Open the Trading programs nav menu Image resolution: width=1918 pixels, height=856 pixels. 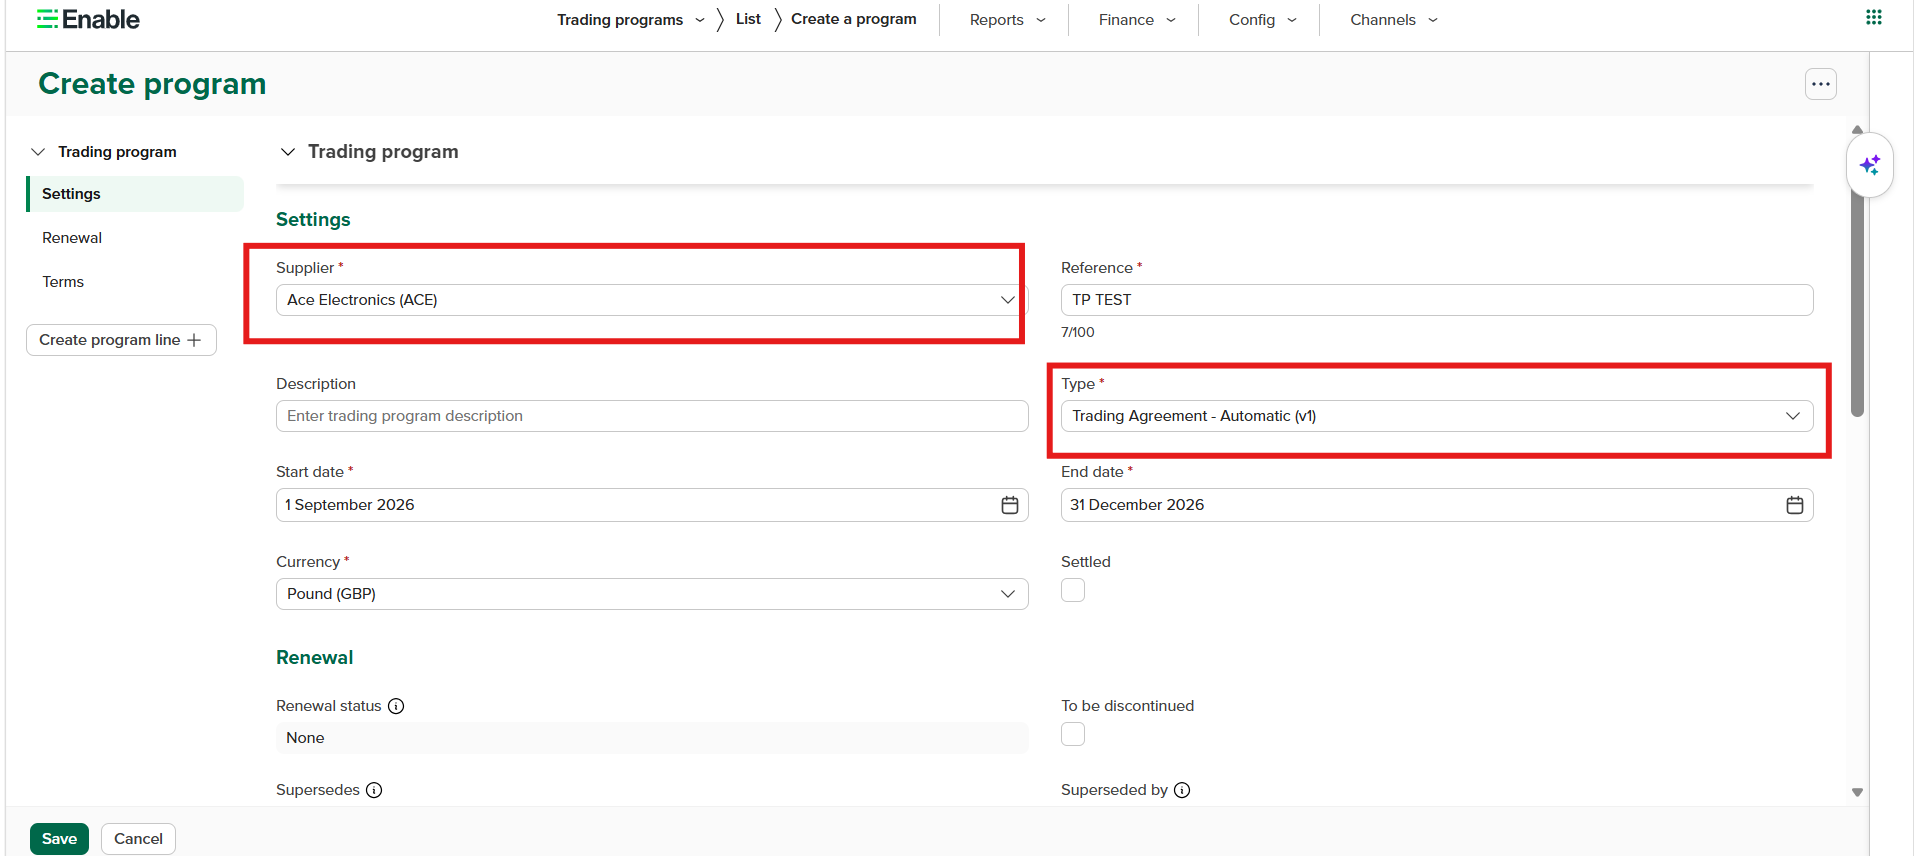[630, 19]
